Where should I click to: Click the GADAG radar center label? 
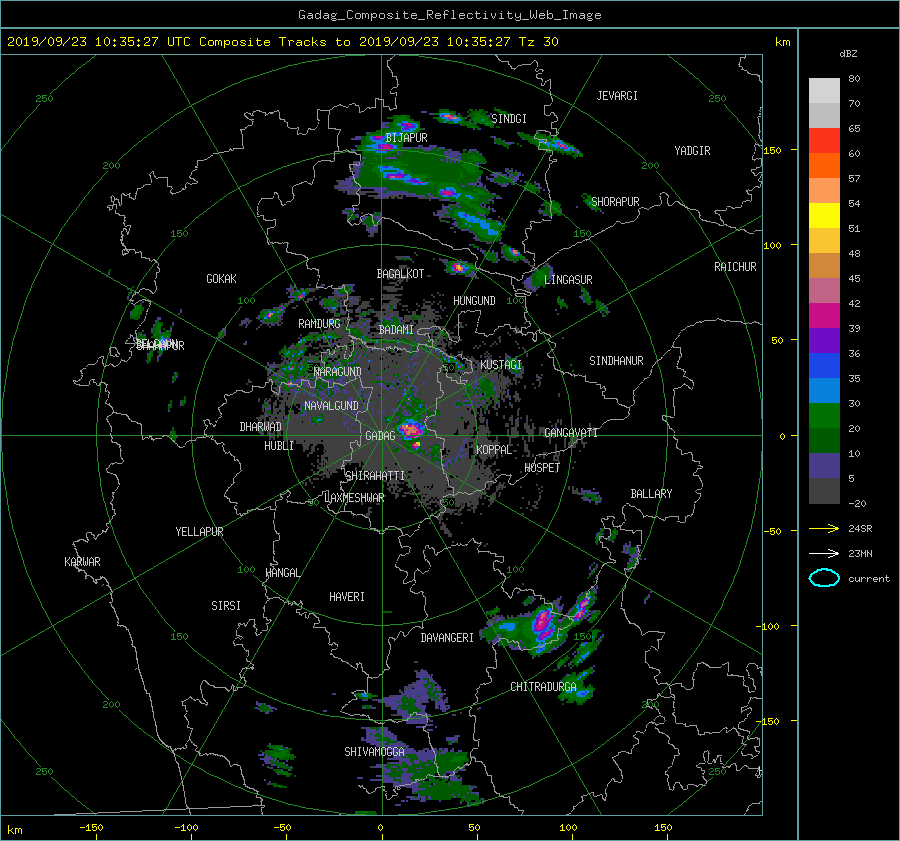(x=380, y=436)
